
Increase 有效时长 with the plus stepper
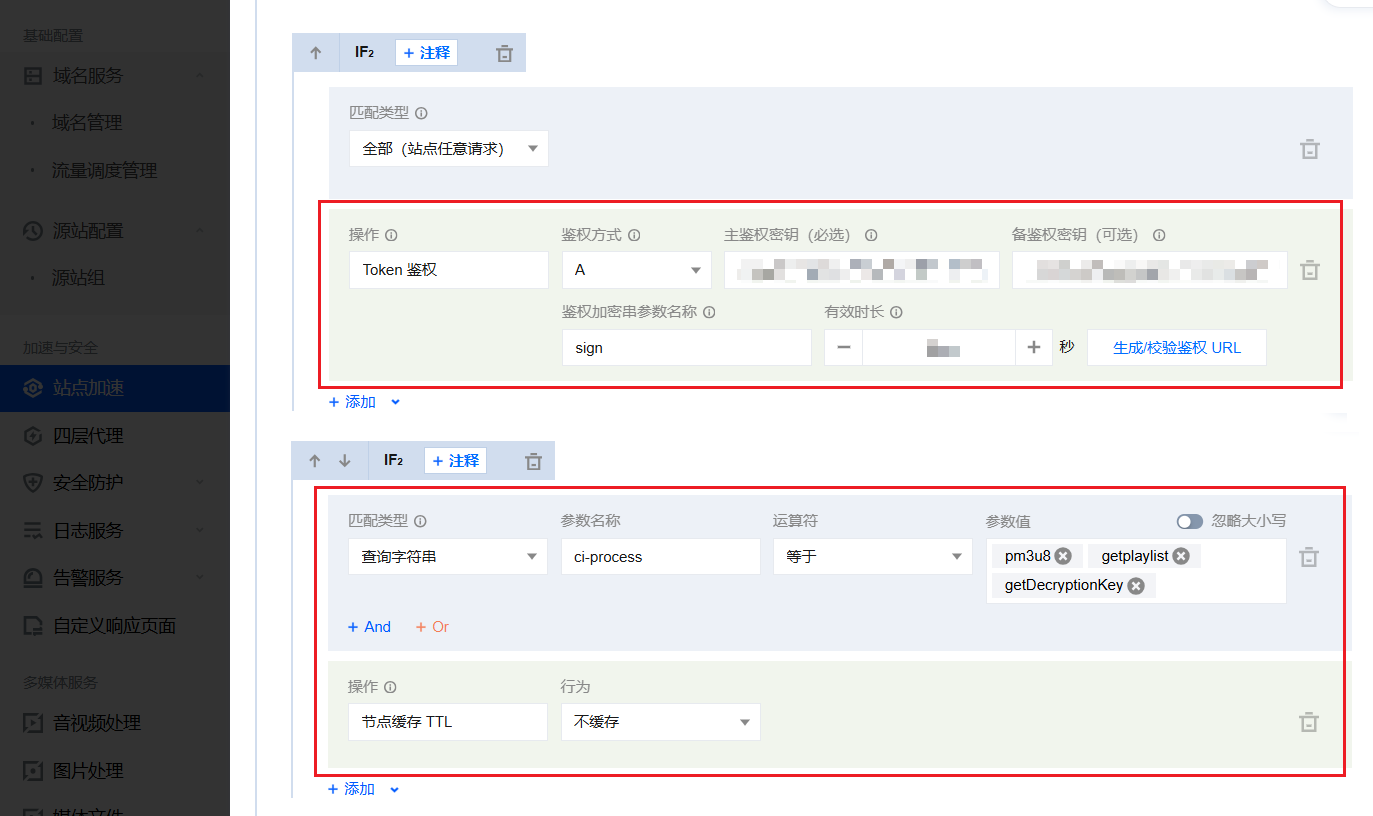1034,348
